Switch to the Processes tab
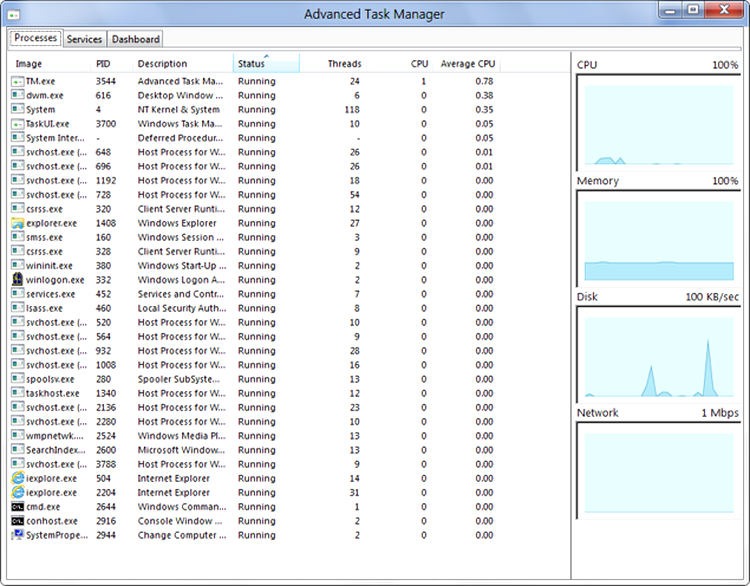The height and width of the screenshot is (586, 750). [35, 38]
